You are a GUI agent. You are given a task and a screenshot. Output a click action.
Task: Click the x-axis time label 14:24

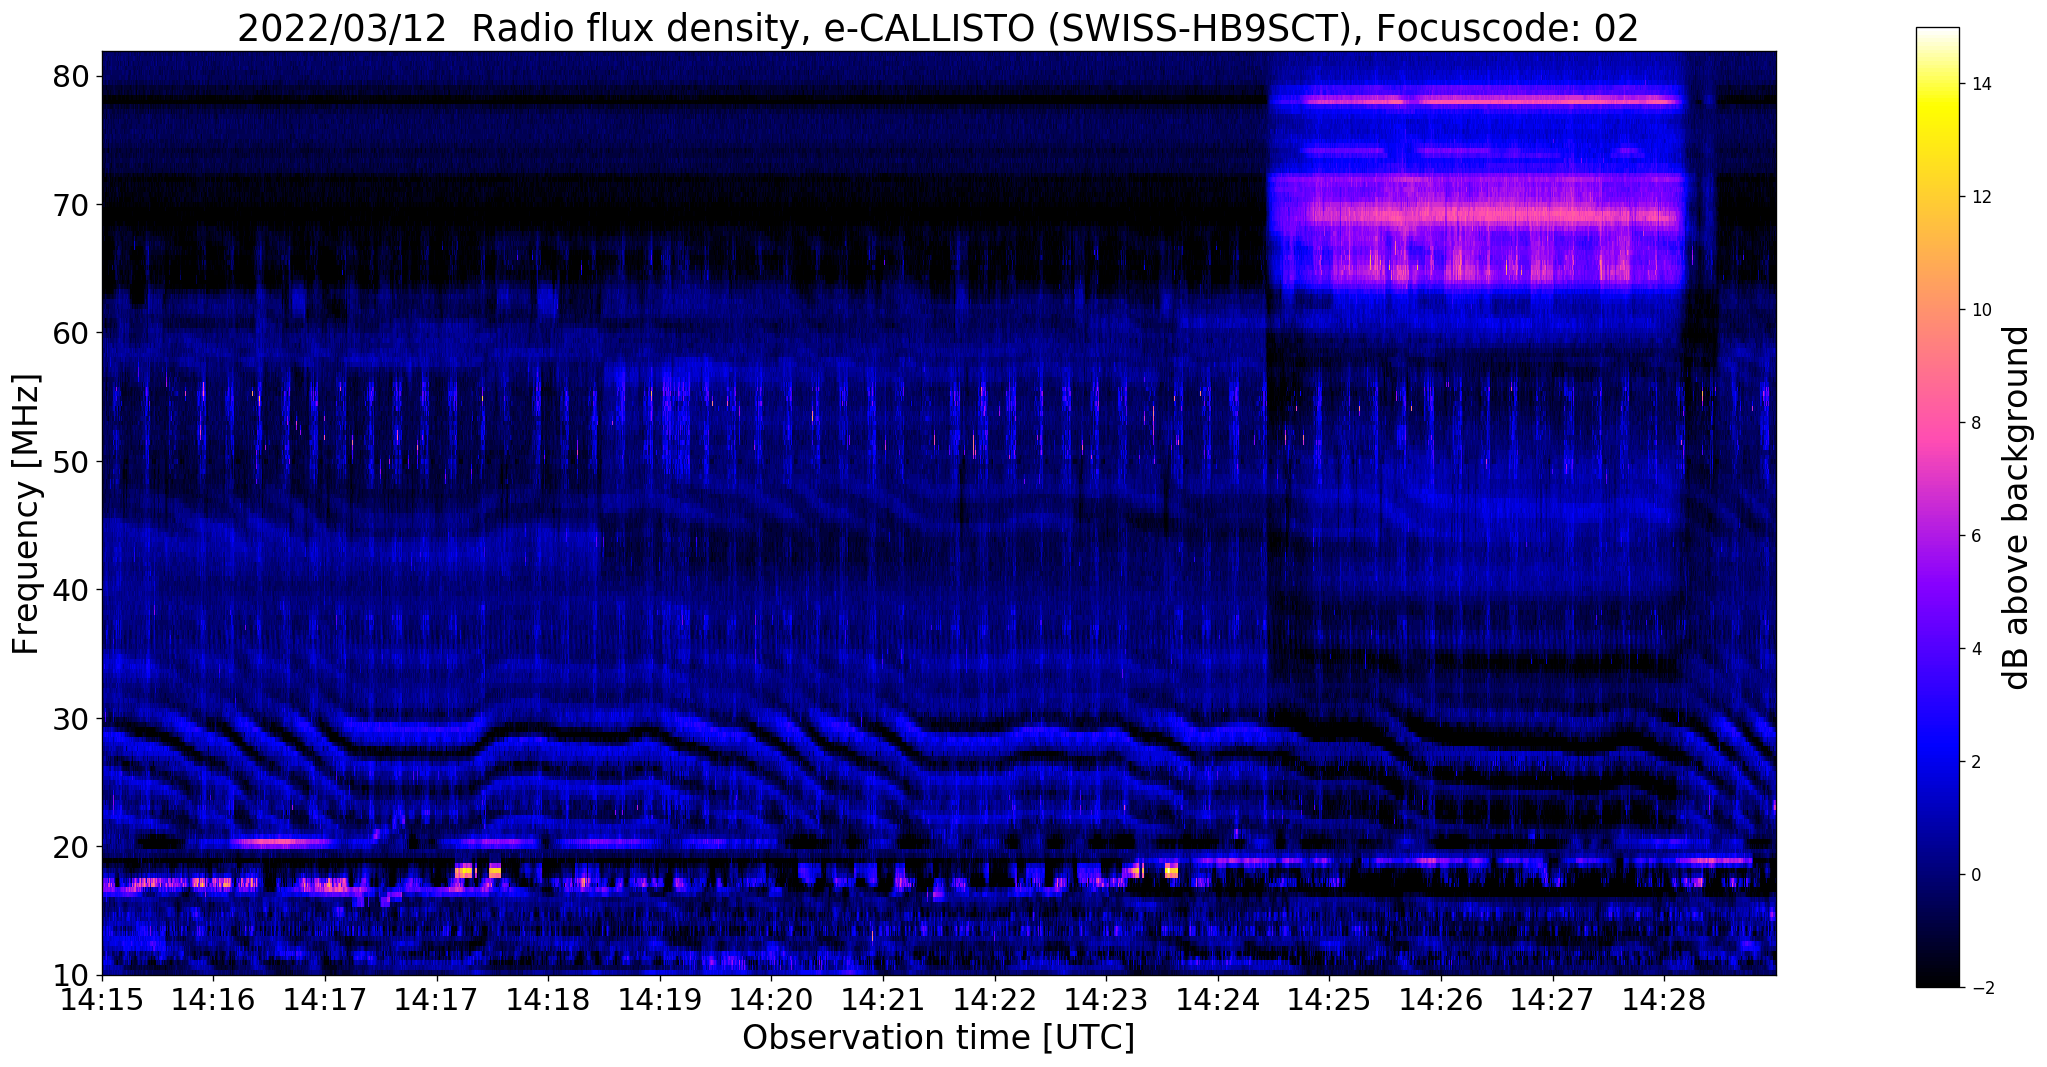tap(1218, 1000)
